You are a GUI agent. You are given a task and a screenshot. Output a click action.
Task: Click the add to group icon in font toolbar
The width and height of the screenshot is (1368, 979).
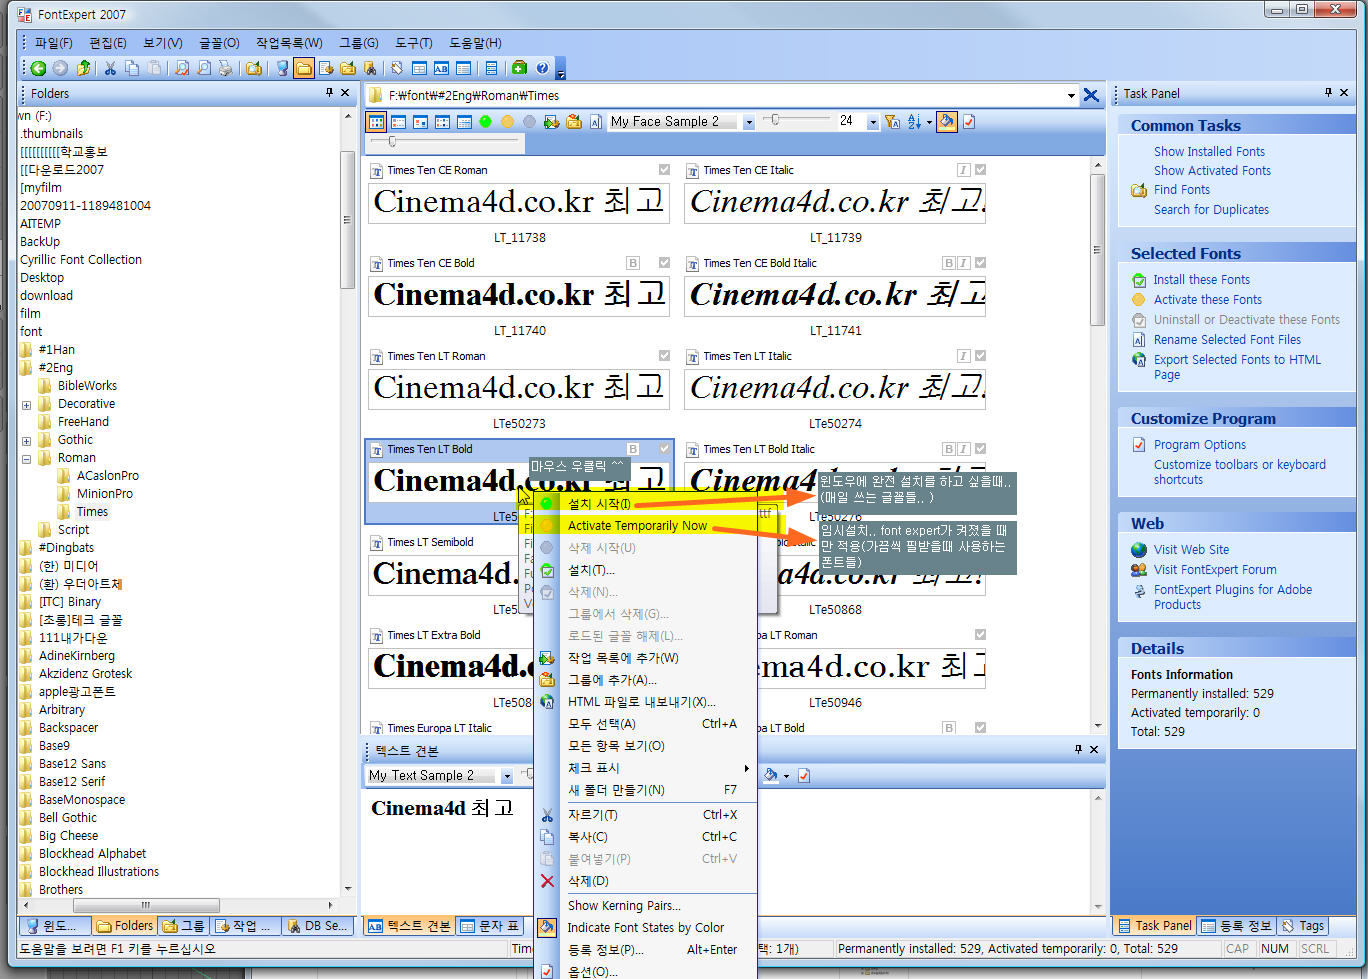click(574, 122)
